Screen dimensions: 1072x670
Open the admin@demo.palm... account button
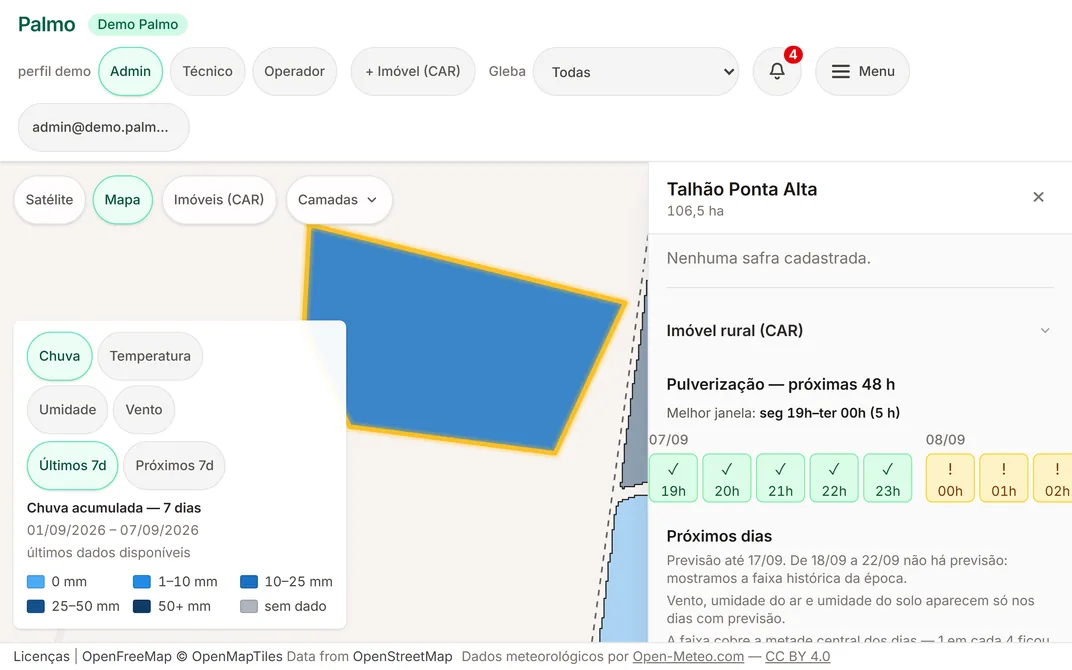pos(103,127)
